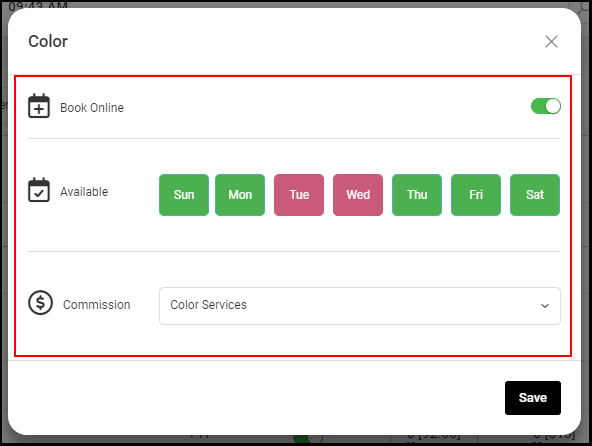Enable Tuesday availability
Screen dimensions: 592x446
pos(299,195)
